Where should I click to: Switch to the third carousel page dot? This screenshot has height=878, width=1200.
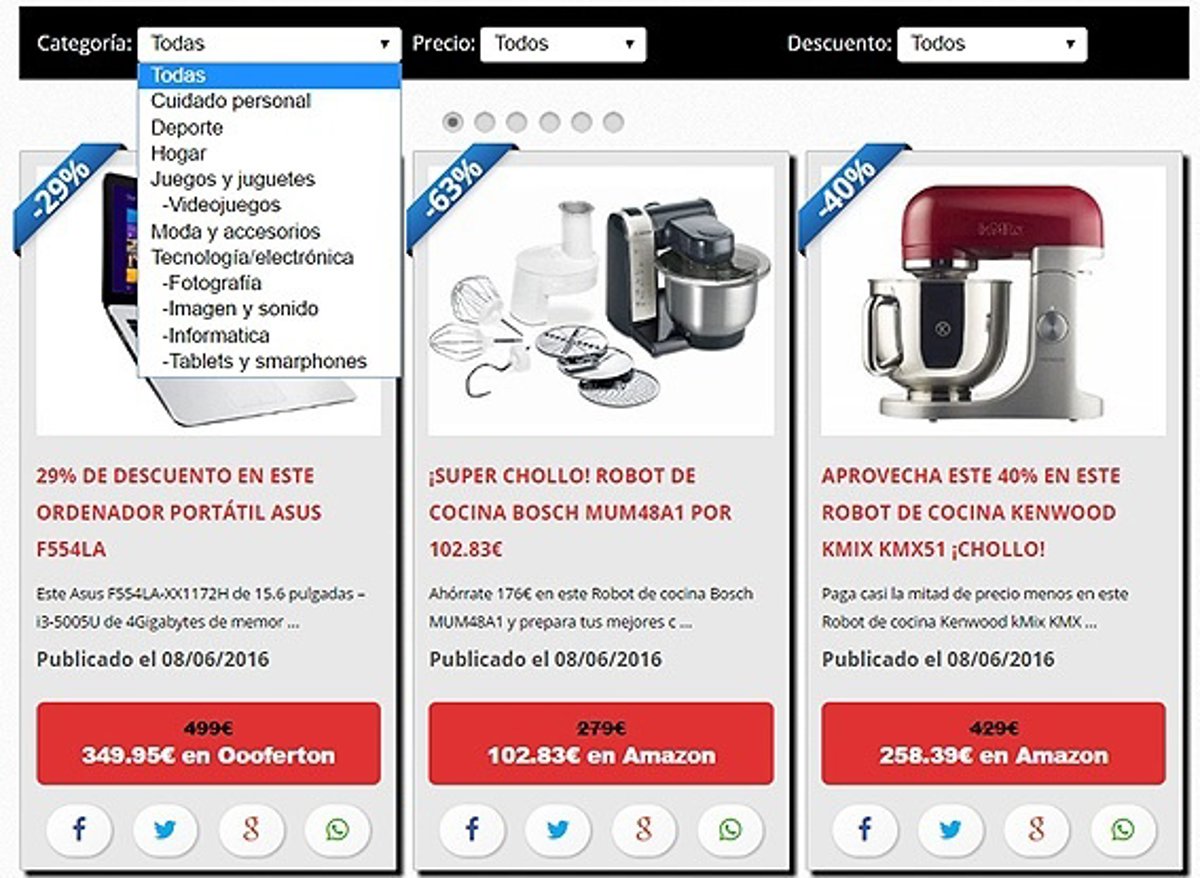(517, 122)
